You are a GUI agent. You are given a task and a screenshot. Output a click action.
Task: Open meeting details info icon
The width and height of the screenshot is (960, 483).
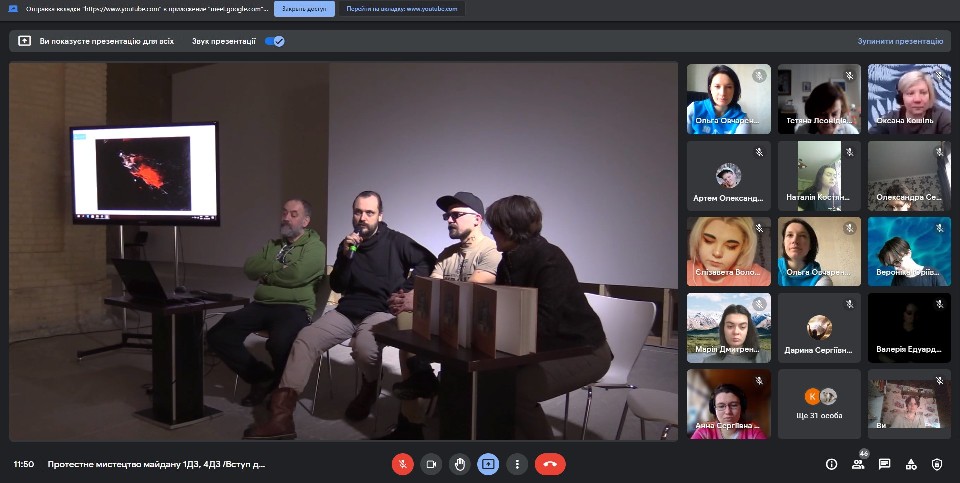831,464
